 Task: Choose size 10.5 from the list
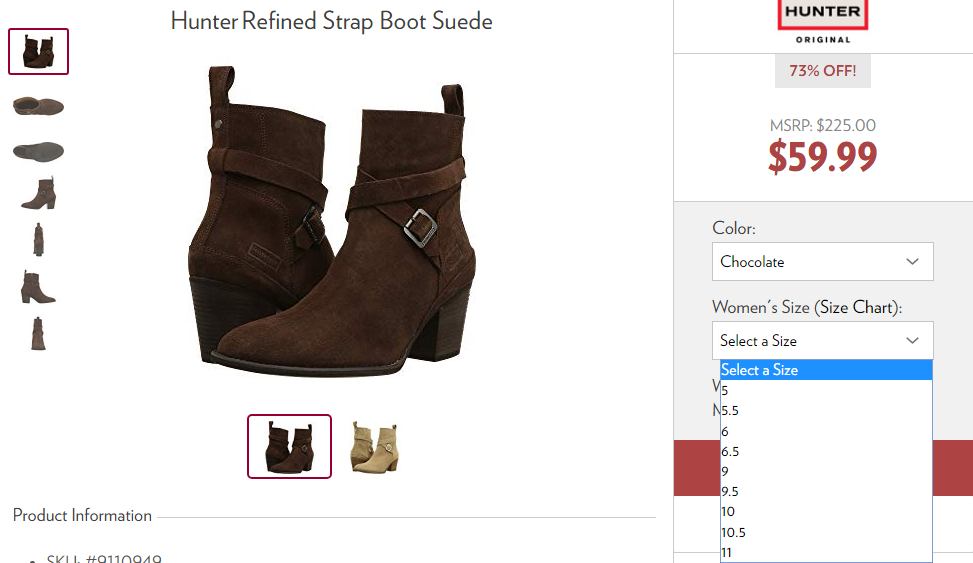[826, 533]
